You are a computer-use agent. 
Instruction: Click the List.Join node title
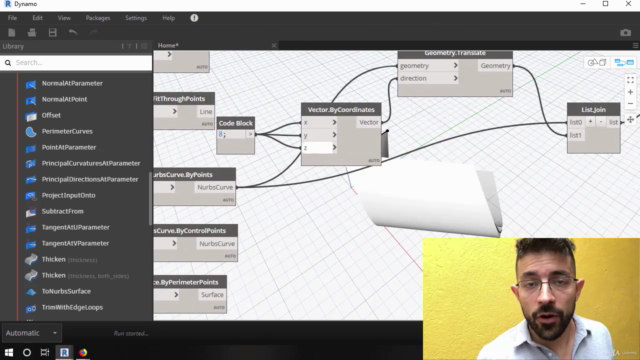593,109
